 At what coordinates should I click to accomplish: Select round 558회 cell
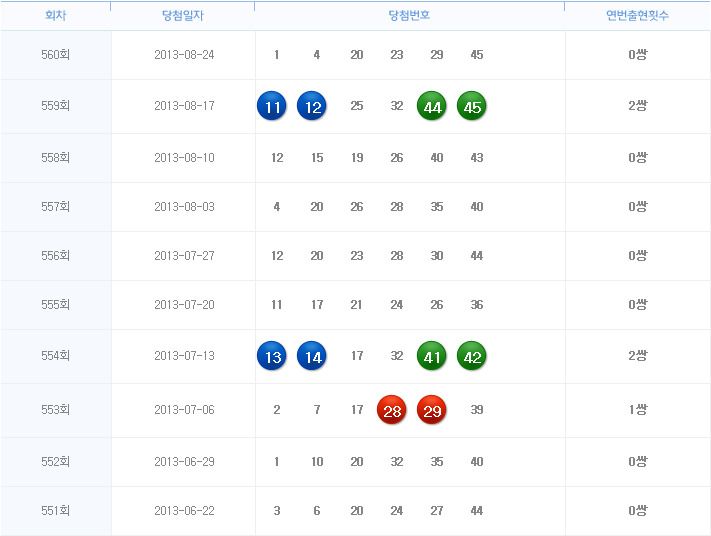[x=55, y=158]
